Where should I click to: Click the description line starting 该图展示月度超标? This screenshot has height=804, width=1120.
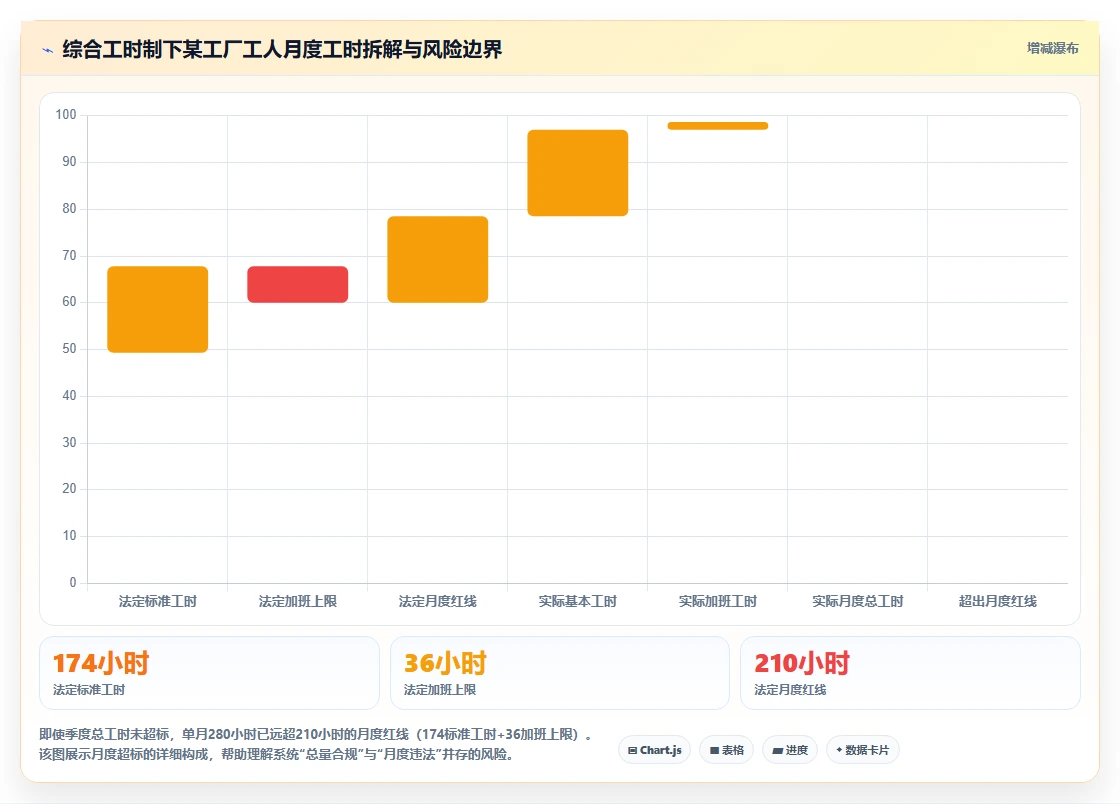click(277, 754)
